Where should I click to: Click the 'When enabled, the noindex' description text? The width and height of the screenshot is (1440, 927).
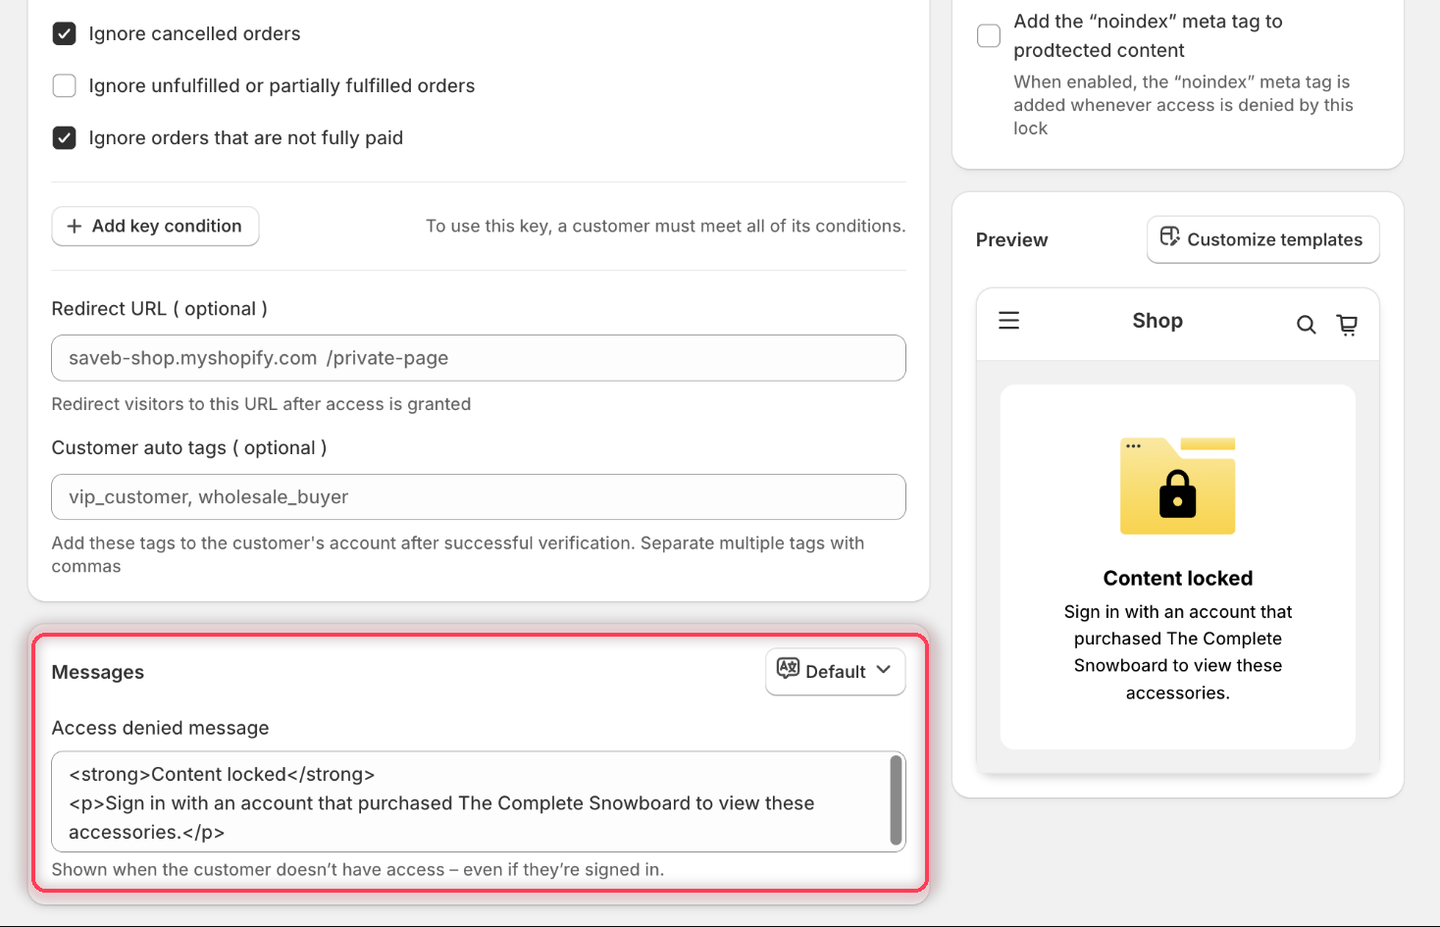click(x=1183, y=105)
